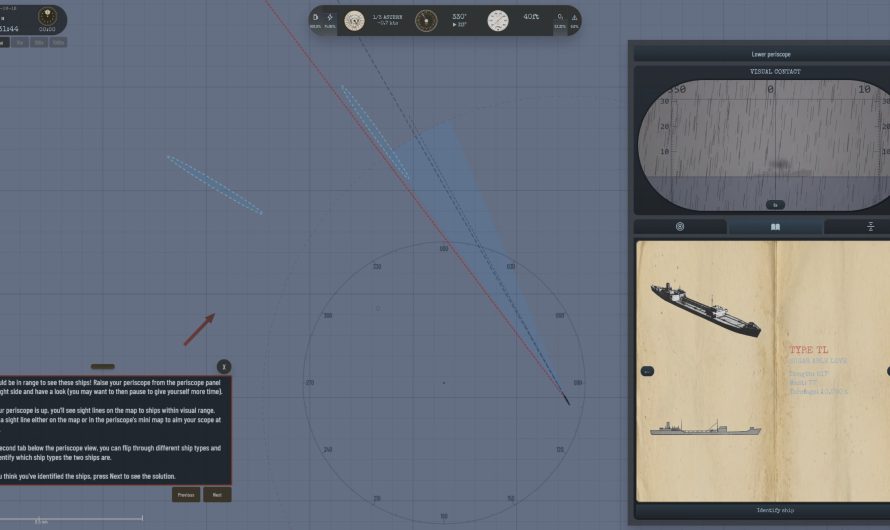Image resolution: width=890 pixels, height=530 pixels.
Task: Click the fuel level icon
Action: pyautogui.click(x=315, y=18)
